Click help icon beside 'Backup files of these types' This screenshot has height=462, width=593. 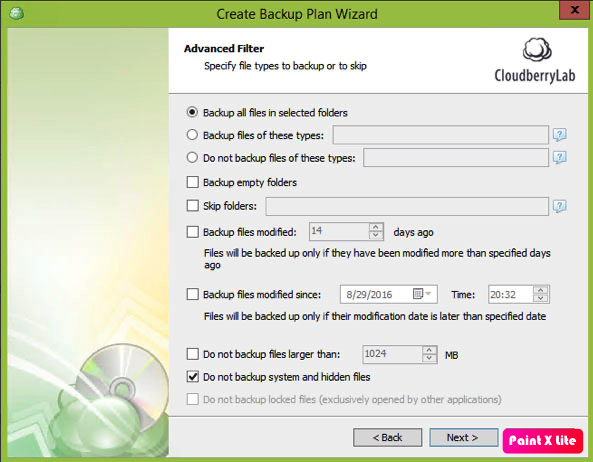[x=560, y=135]
